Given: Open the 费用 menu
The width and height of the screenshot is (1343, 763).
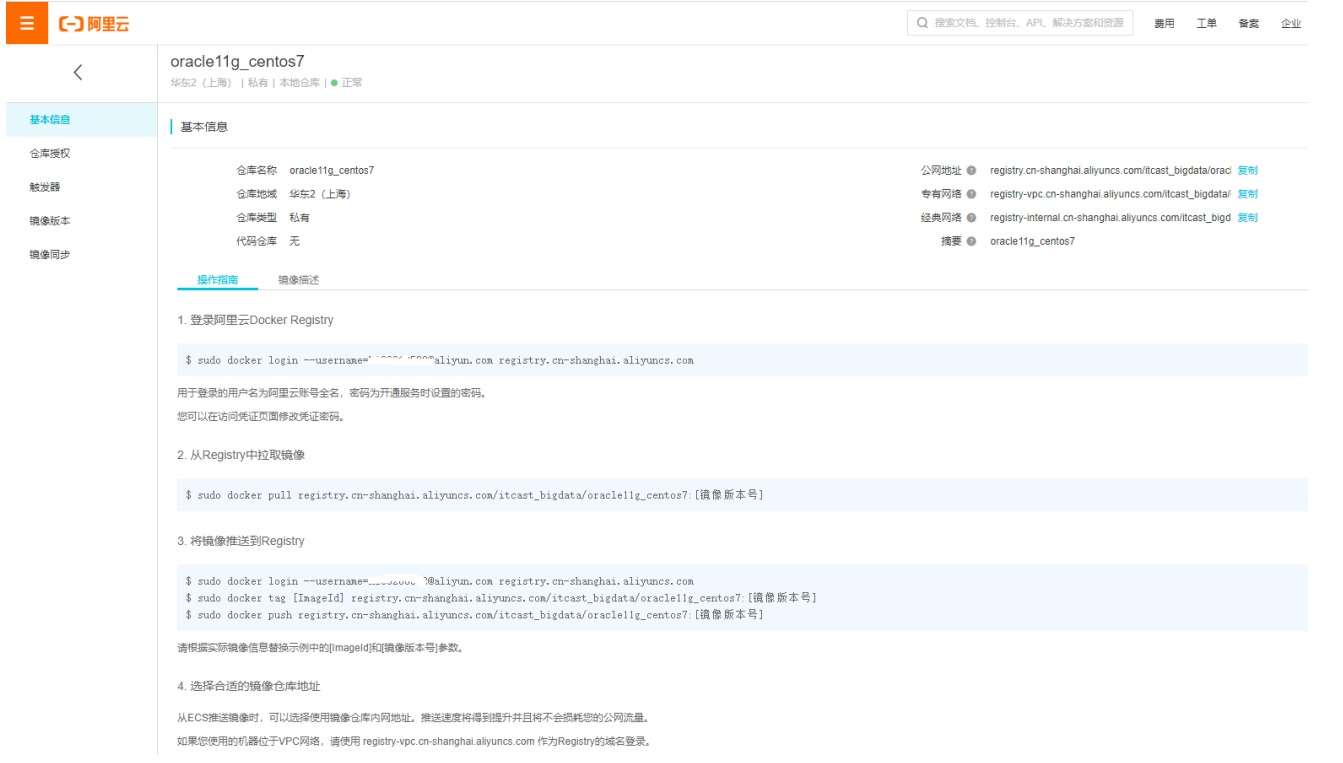Looking at the screenshot, I should (x=1164, y=24).
